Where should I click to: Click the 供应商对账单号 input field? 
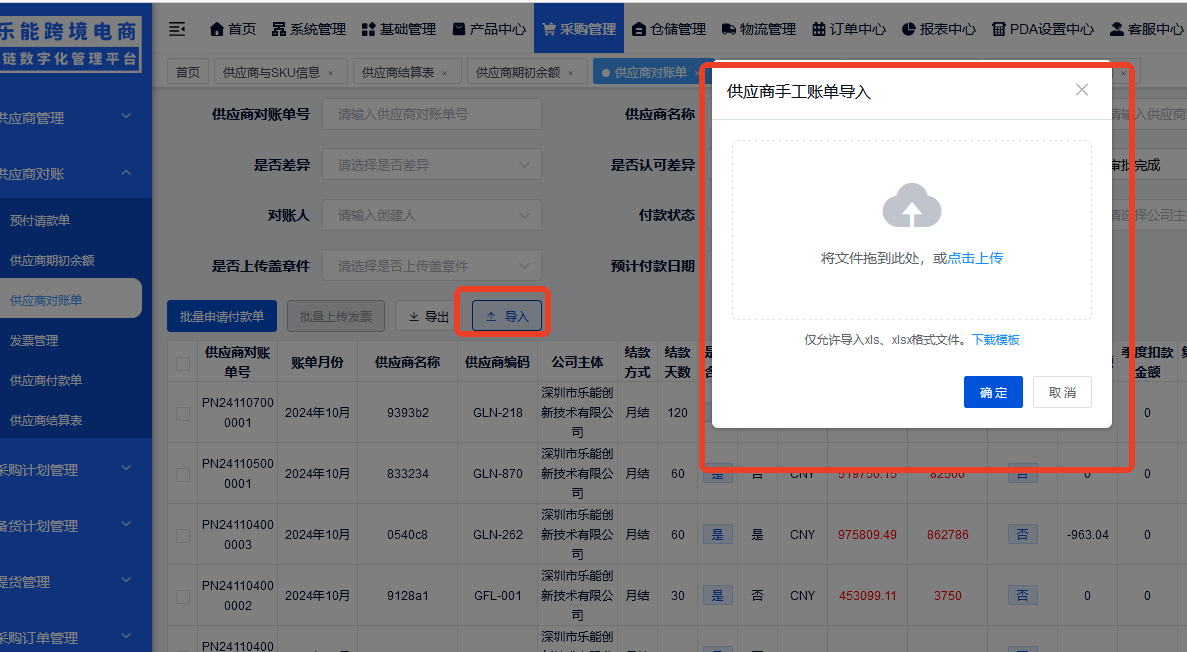(432, 113)
